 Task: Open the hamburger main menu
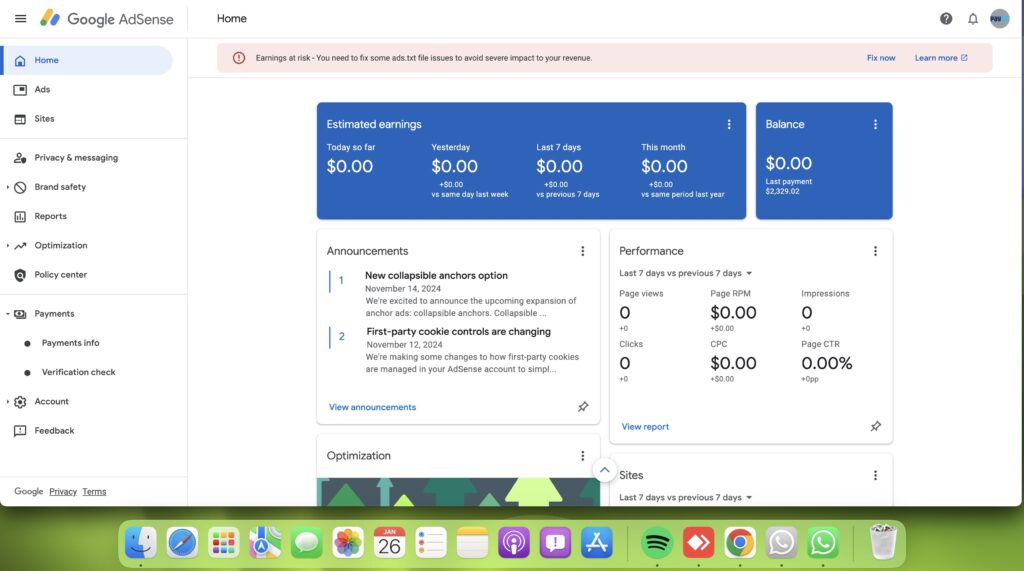(20, 19)
